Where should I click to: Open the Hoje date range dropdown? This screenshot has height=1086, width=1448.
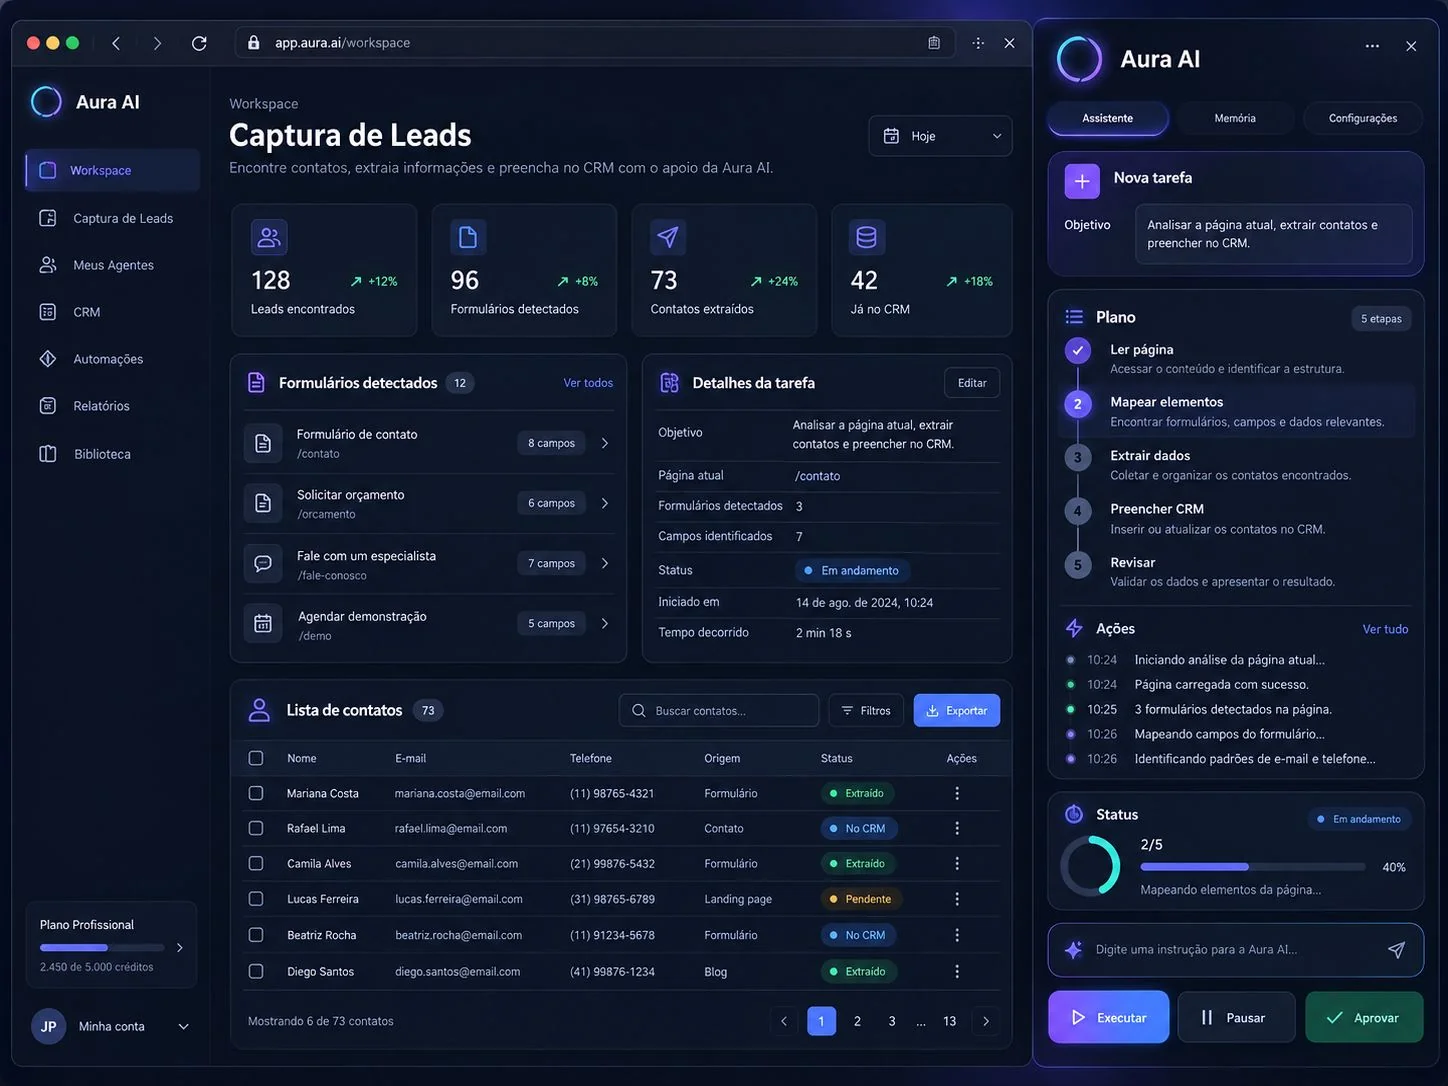(940, 136)
